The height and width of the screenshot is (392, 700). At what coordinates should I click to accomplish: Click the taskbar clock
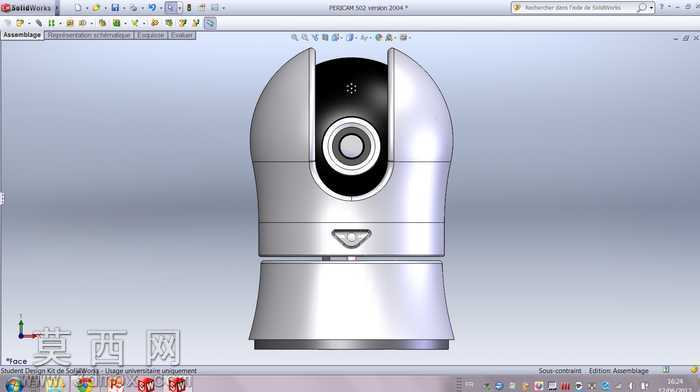point(674,385)
